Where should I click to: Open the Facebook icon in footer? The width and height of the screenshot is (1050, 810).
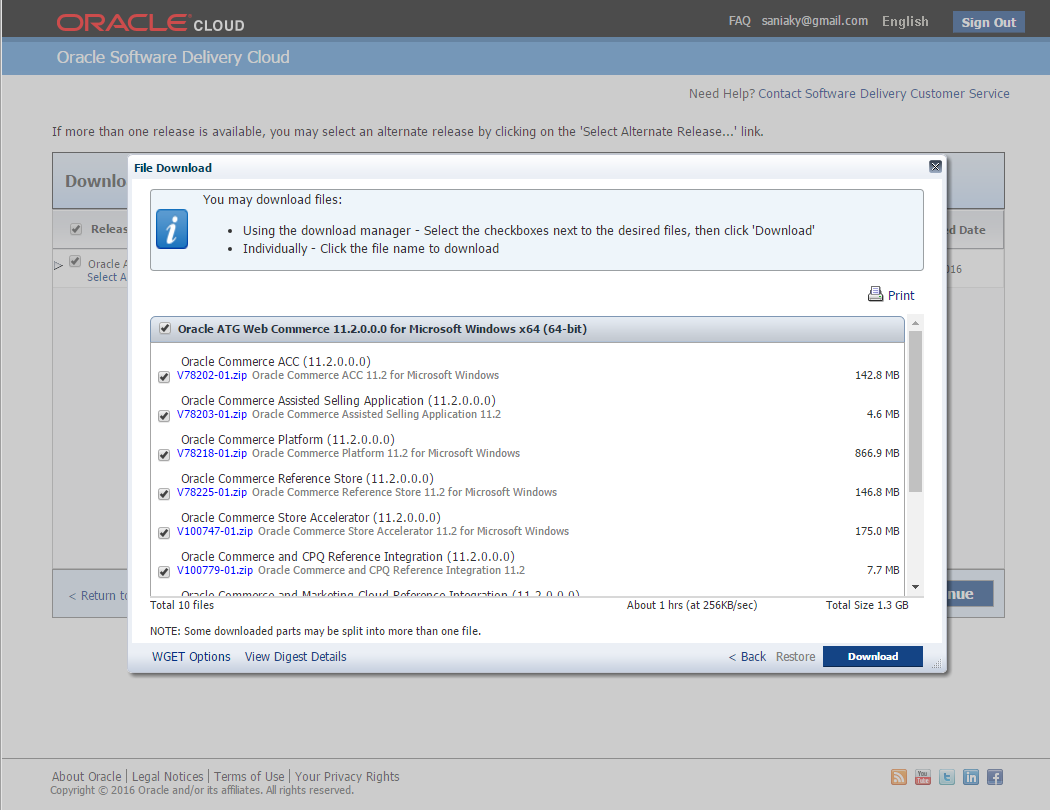coord(995,777)
